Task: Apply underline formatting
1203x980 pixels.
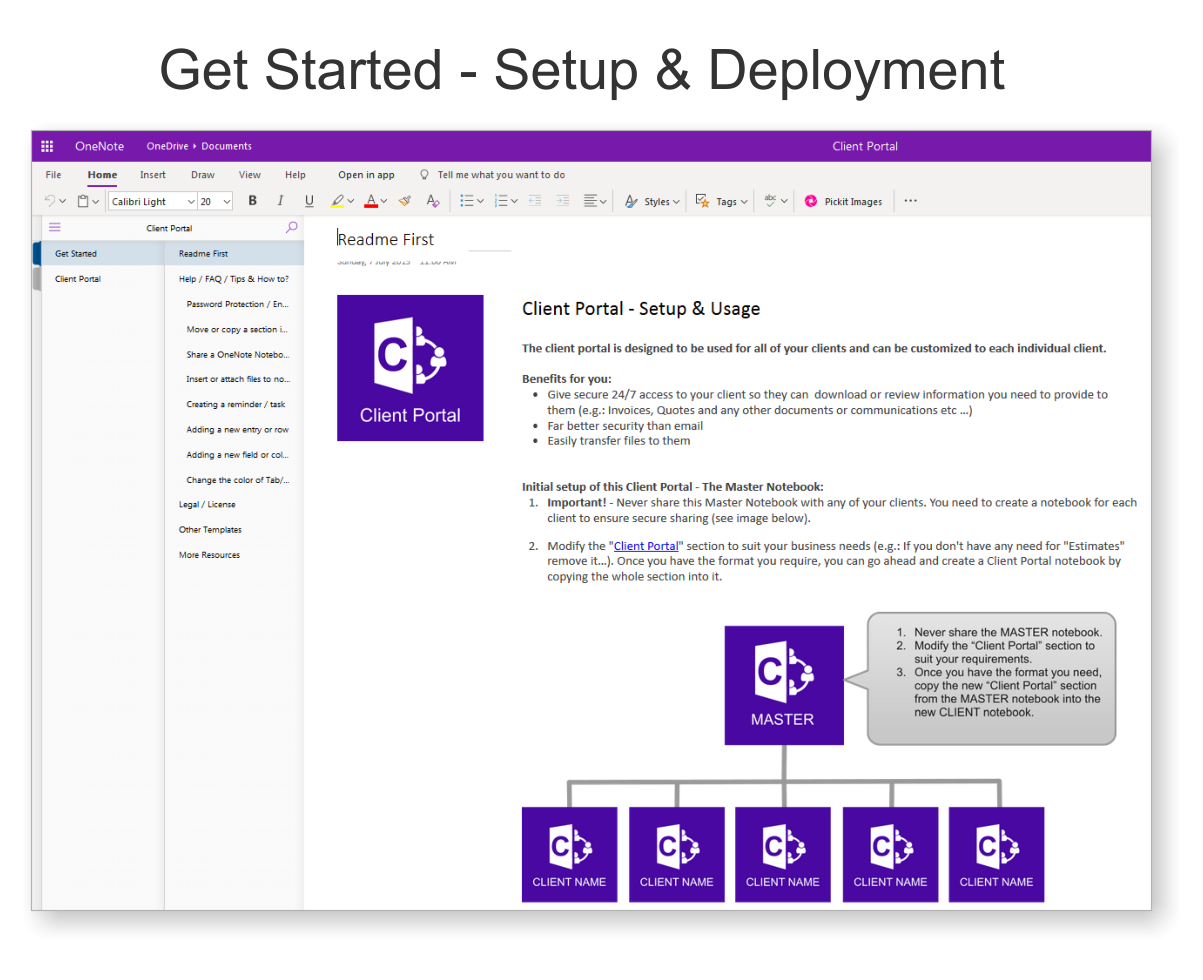Action: 309,201
